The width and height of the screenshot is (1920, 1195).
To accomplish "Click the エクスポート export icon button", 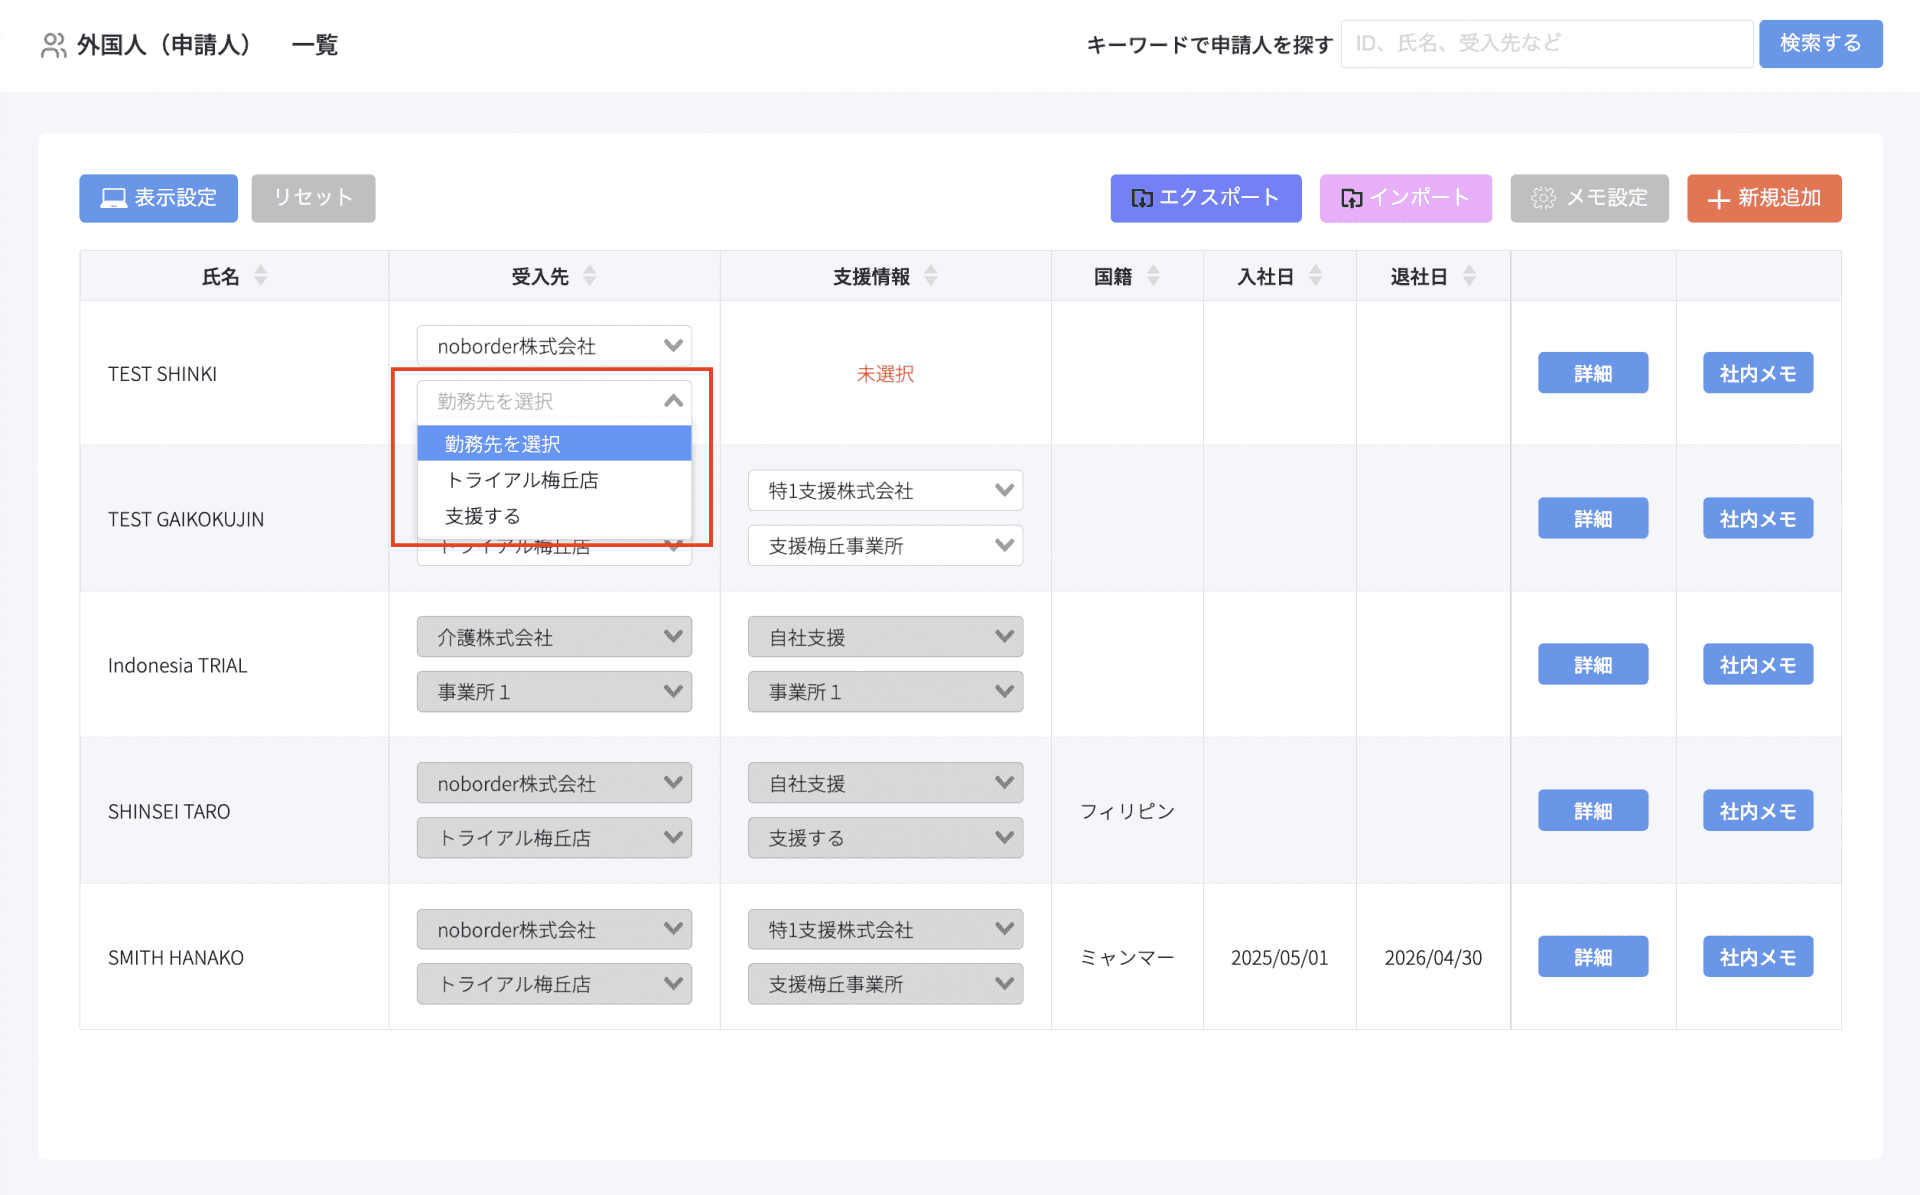I will 1205,198.
